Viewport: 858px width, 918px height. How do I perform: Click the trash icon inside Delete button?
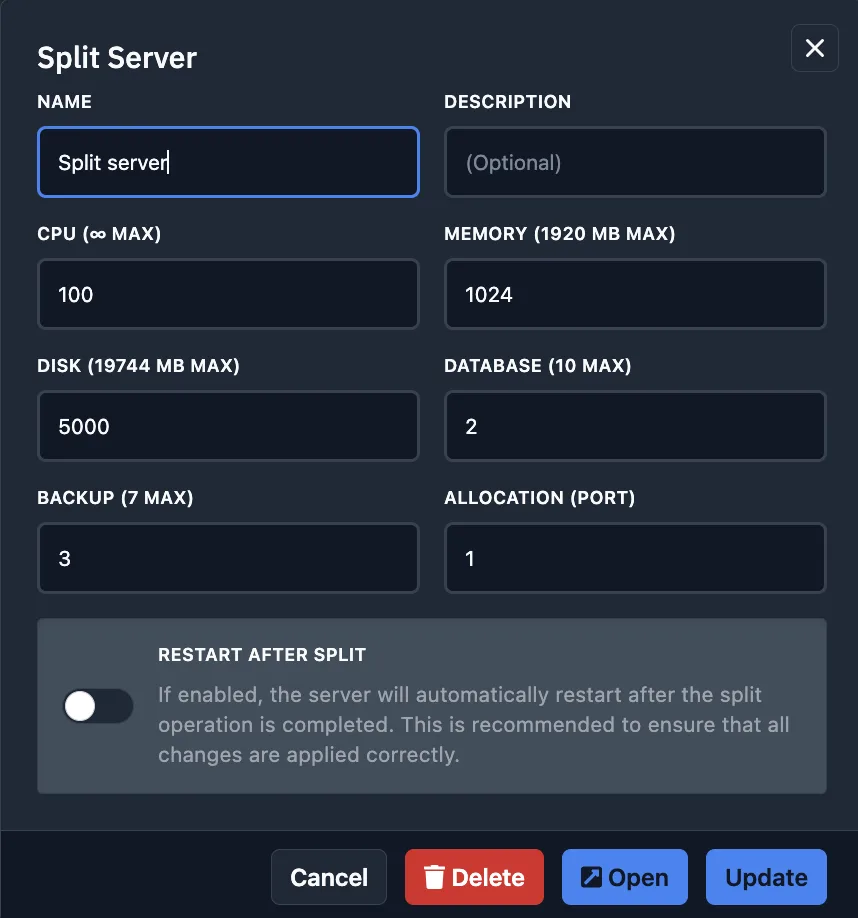[x=434, y=877]
